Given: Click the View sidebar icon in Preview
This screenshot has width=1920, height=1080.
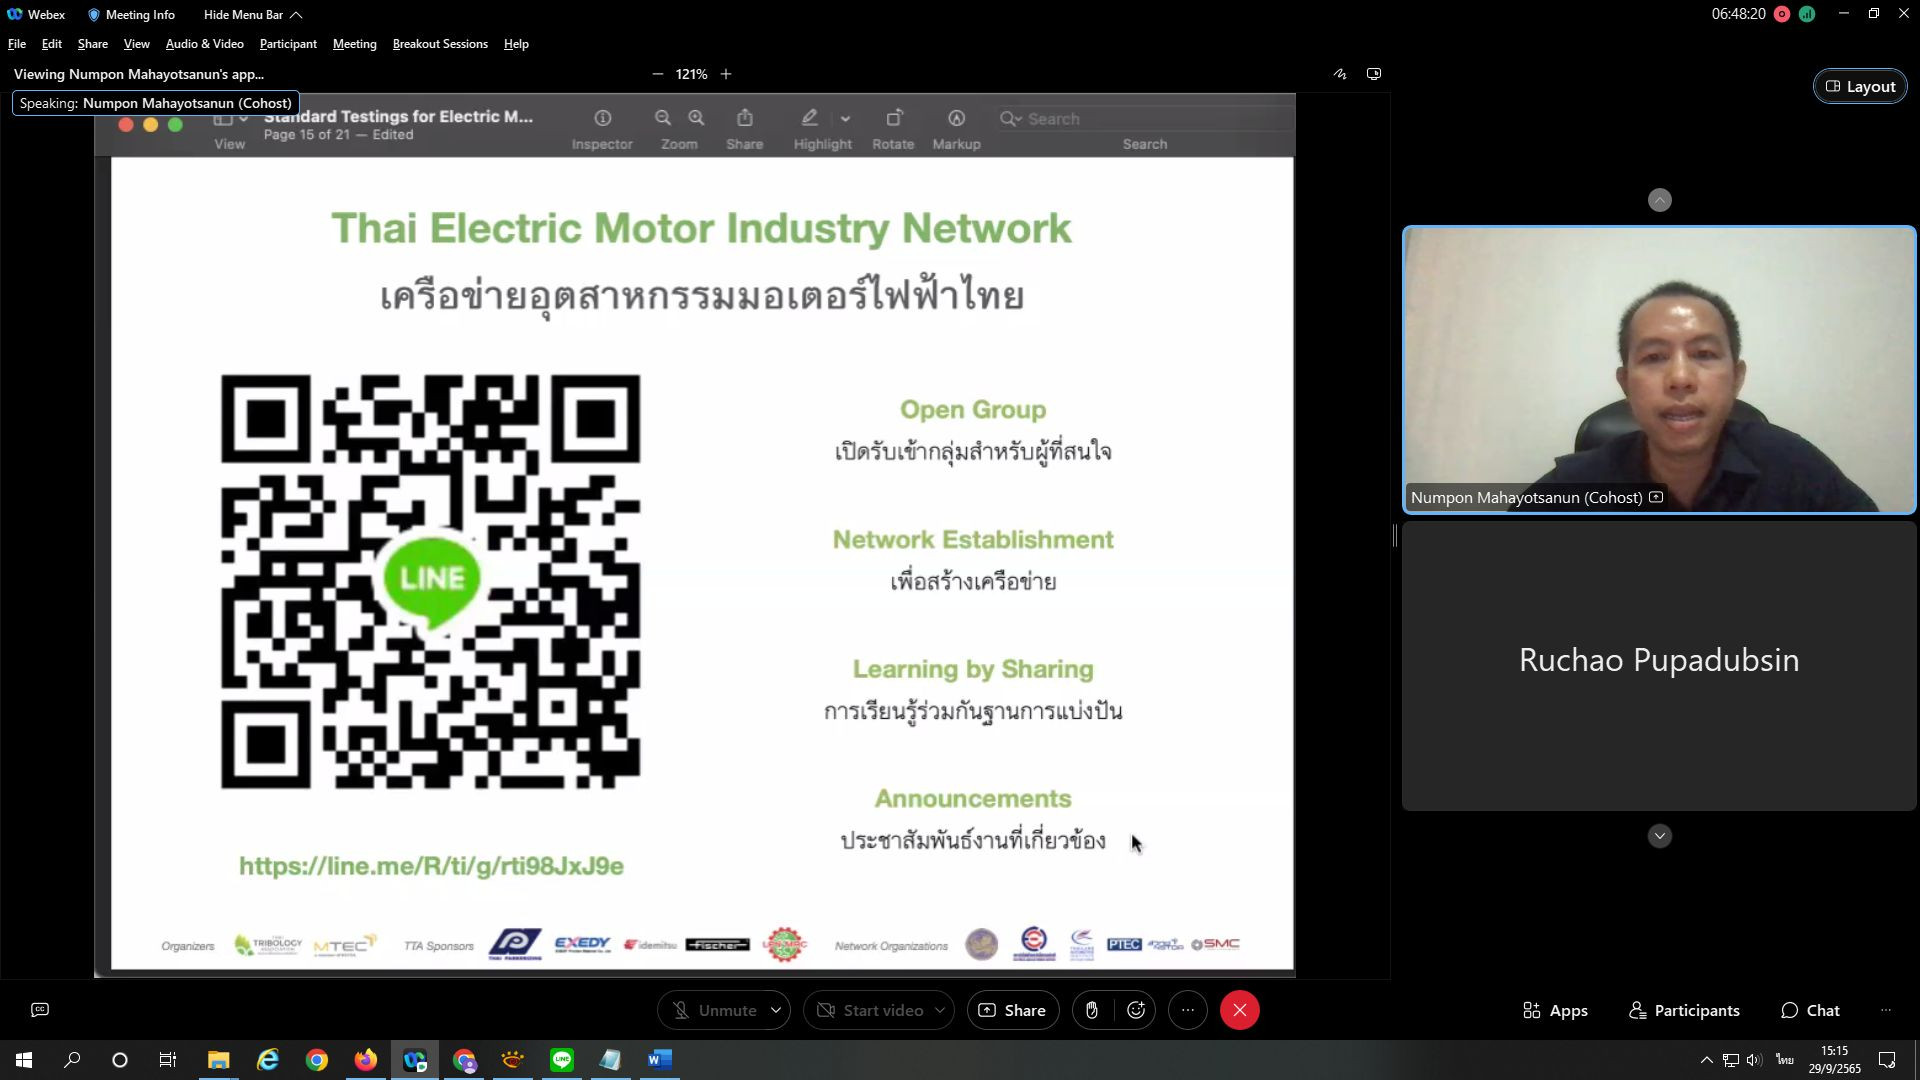Looking at the screenshot, I should tap(229, 119).
